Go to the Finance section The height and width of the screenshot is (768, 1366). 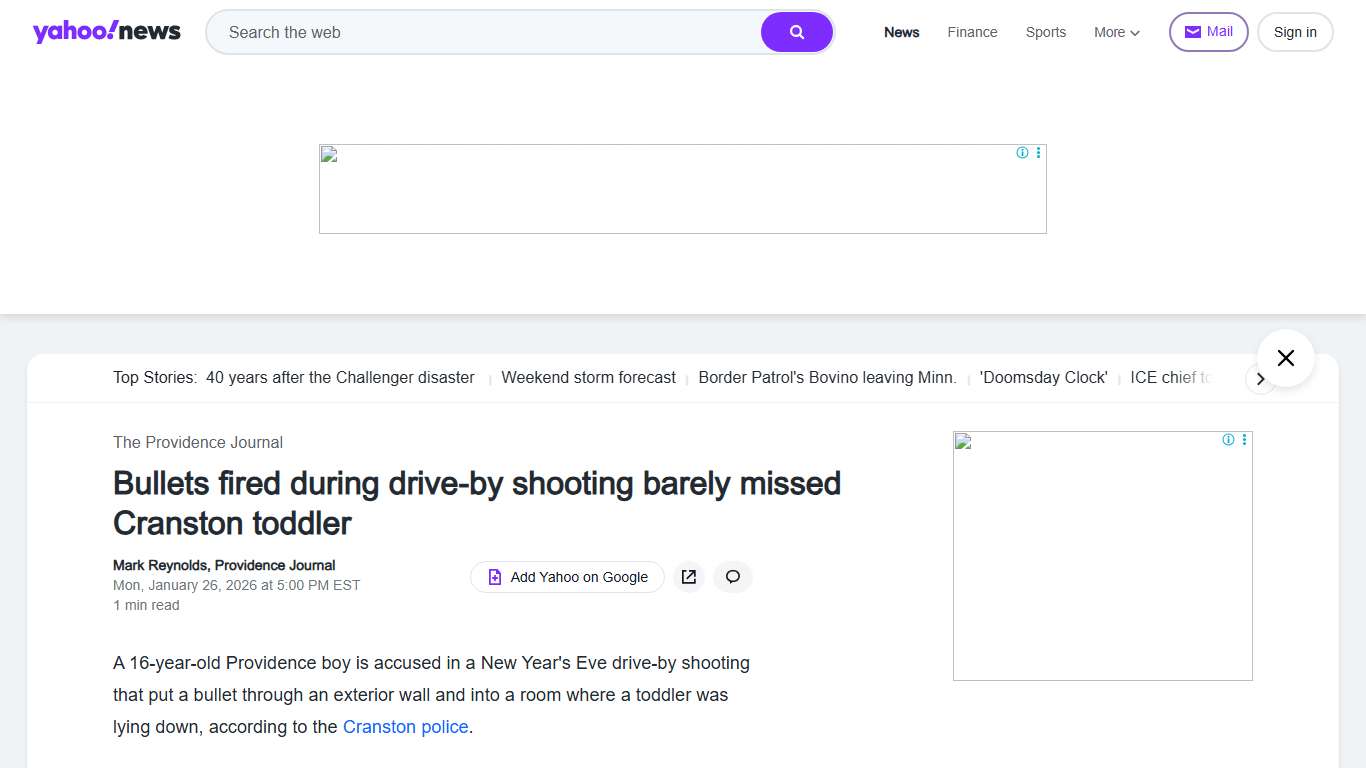point(972,32)
